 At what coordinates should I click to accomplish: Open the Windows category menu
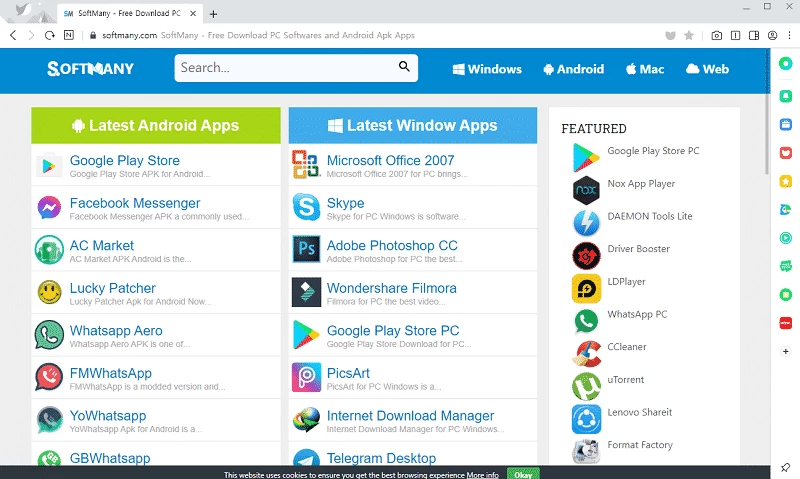(x=487, y=69)
